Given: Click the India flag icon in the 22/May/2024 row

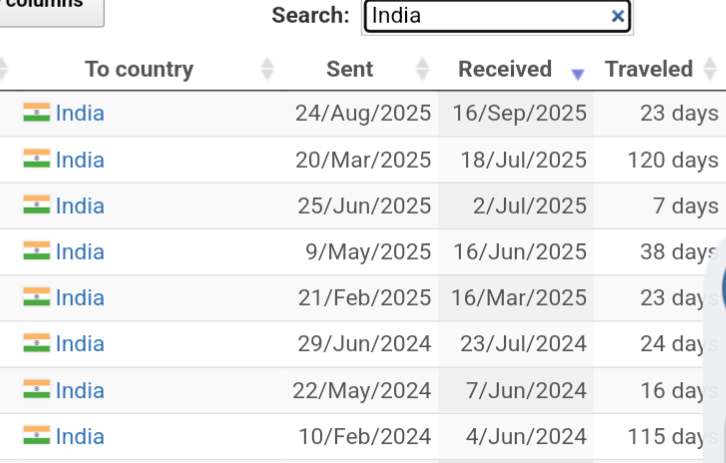Looking at the screenshot, I should pyautogui.click(x=37, y=389).
